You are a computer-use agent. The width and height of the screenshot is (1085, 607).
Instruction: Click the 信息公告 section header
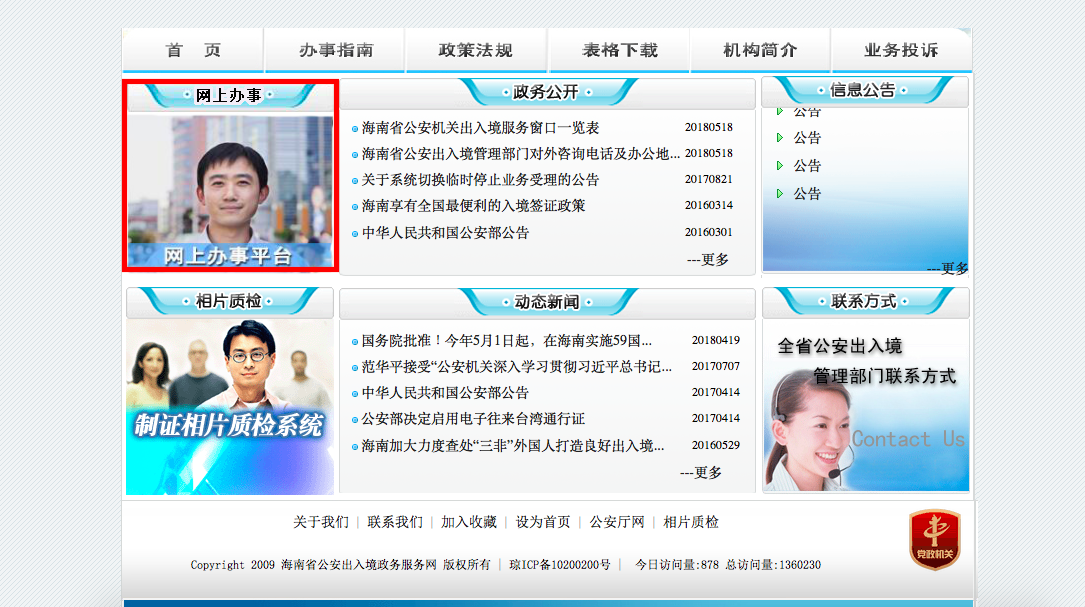click(863, 90)
